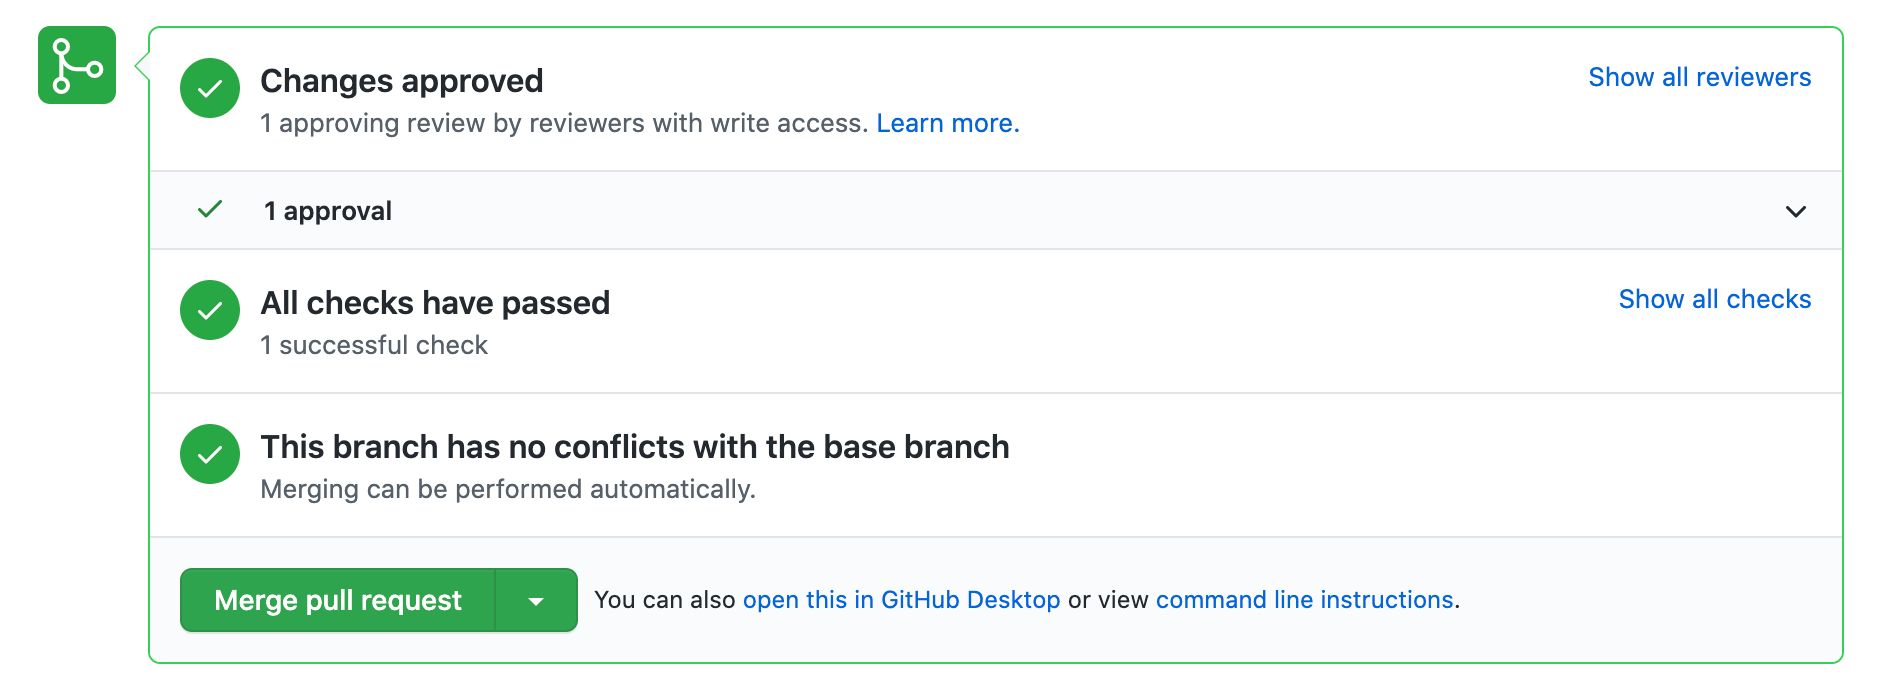Click the small checkmark next to 1 approval
The height and width of the screenshot is (690, 1896).
click(210, 210)
